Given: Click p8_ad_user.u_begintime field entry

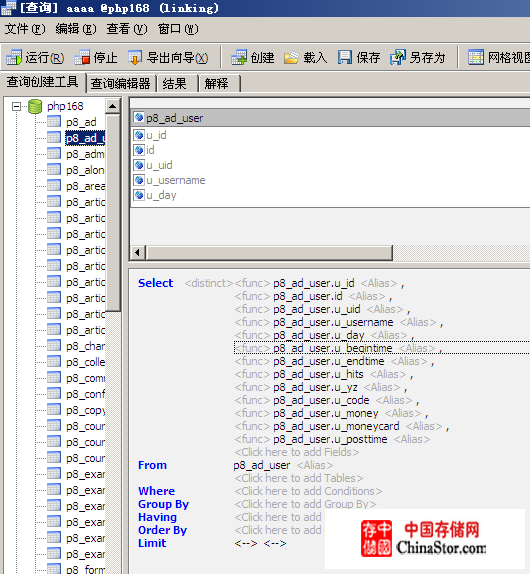Looking at the screenshot, I should [333, 348].
